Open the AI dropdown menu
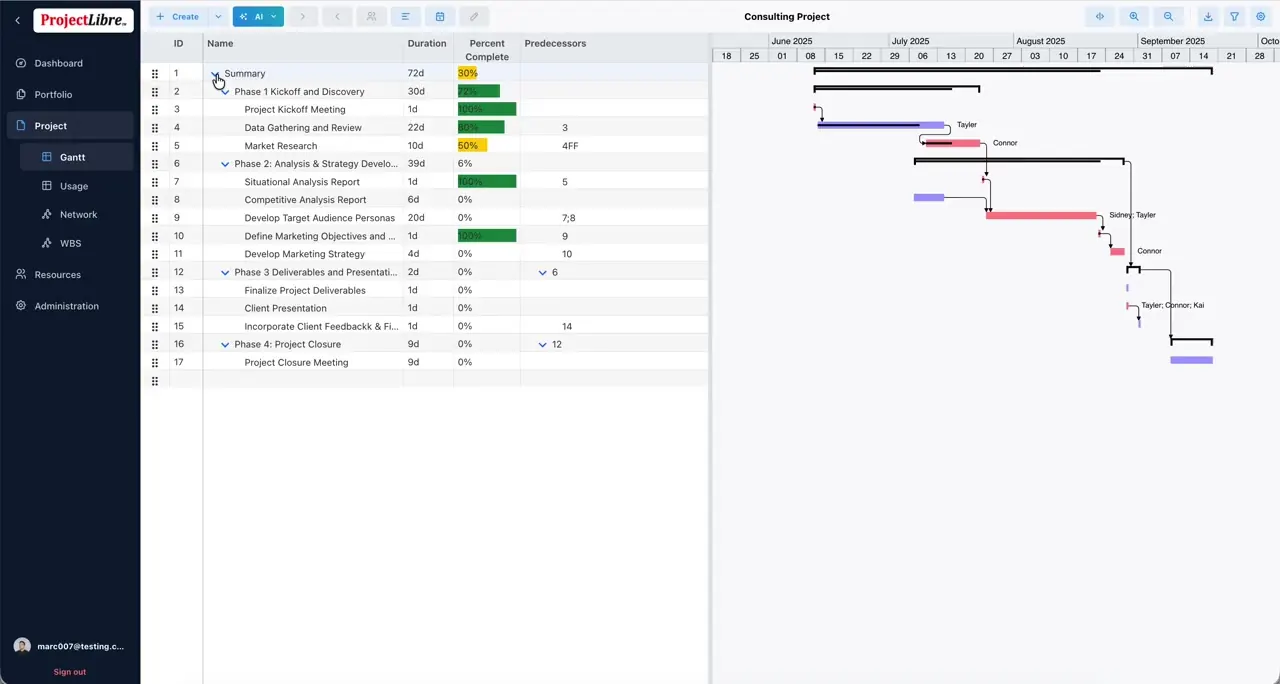The height and width of the screenshot is (684, 1280). pos(258,16)
